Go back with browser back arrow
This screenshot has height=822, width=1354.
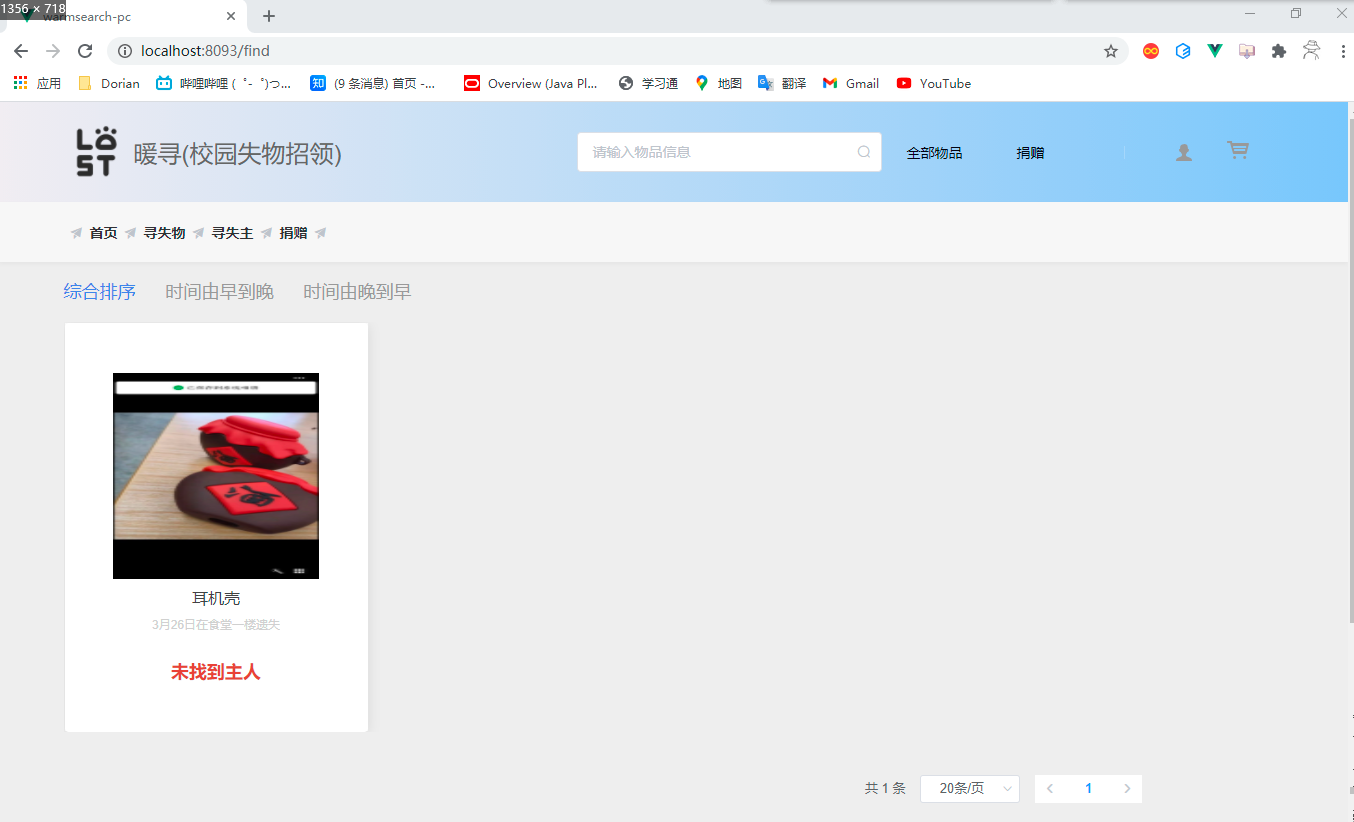[21, 51]
